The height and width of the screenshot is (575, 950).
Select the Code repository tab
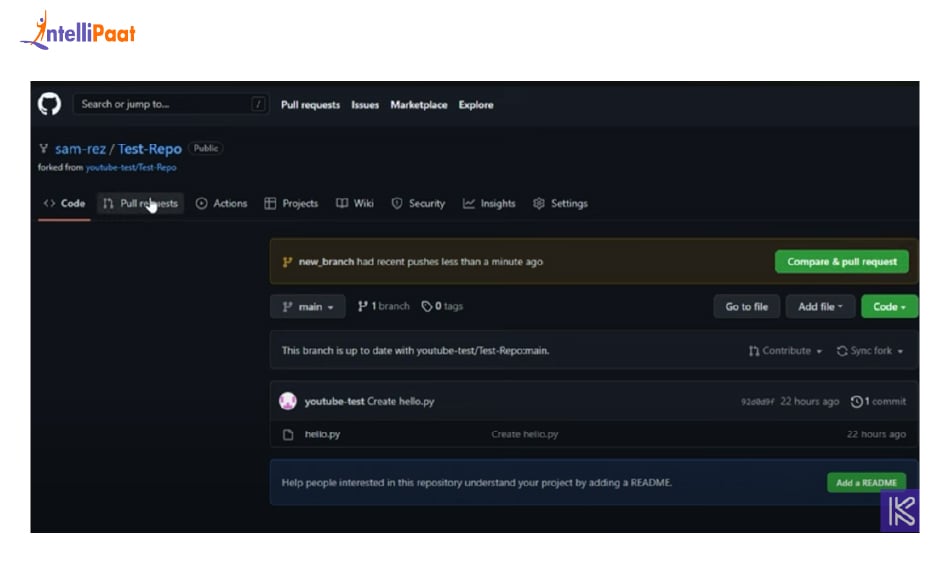(64, 204)
